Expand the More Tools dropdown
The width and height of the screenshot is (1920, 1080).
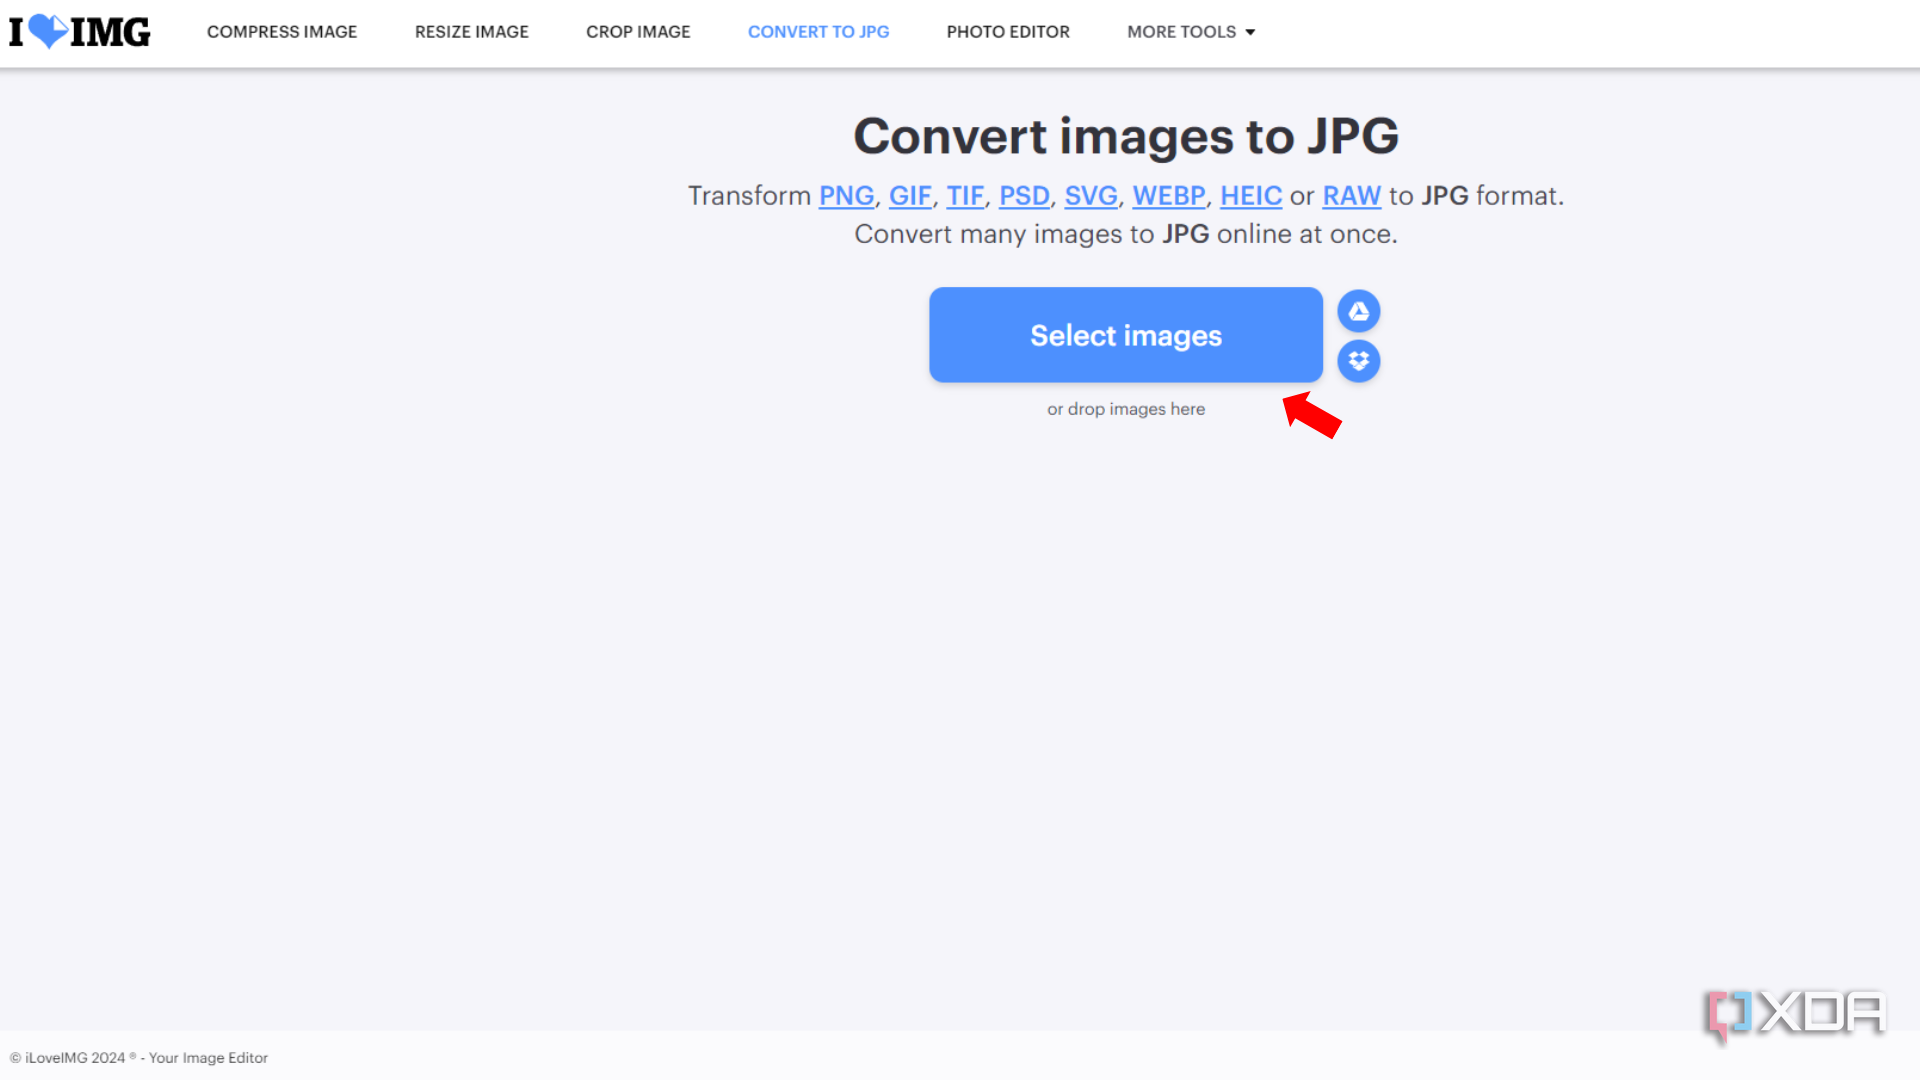[x=1181, y=32]
